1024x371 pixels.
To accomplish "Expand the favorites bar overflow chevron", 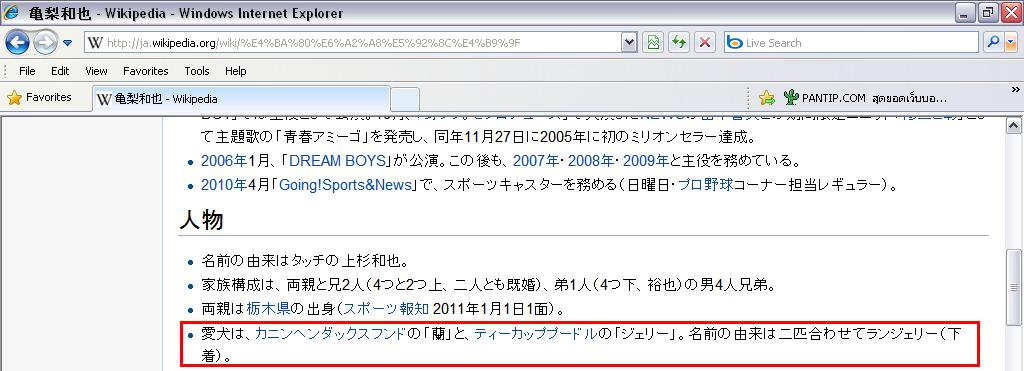I will 1016,89.
